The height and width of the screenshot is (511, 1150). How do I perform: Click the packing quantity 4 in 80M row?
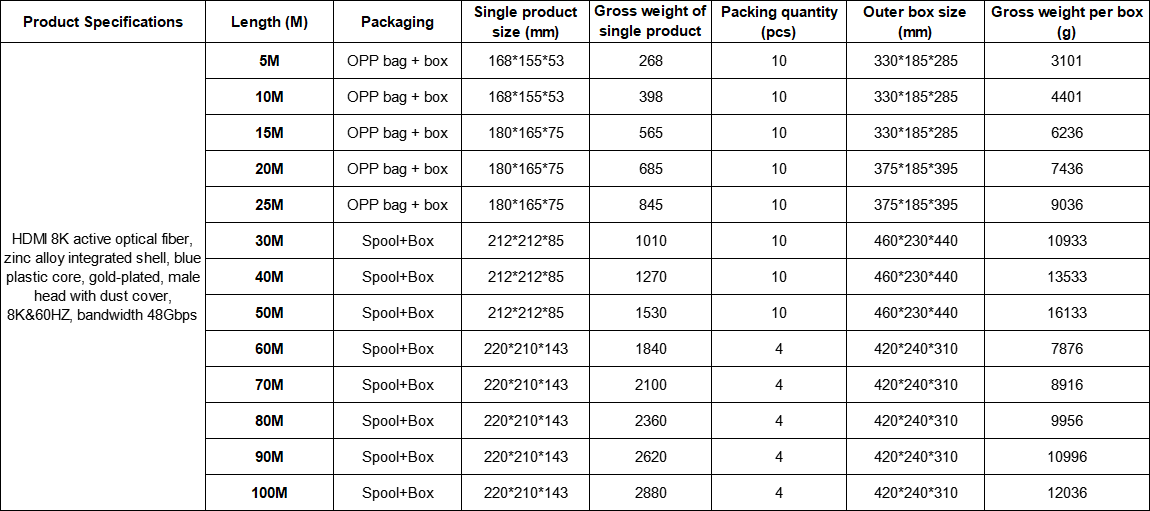[779, 421]
